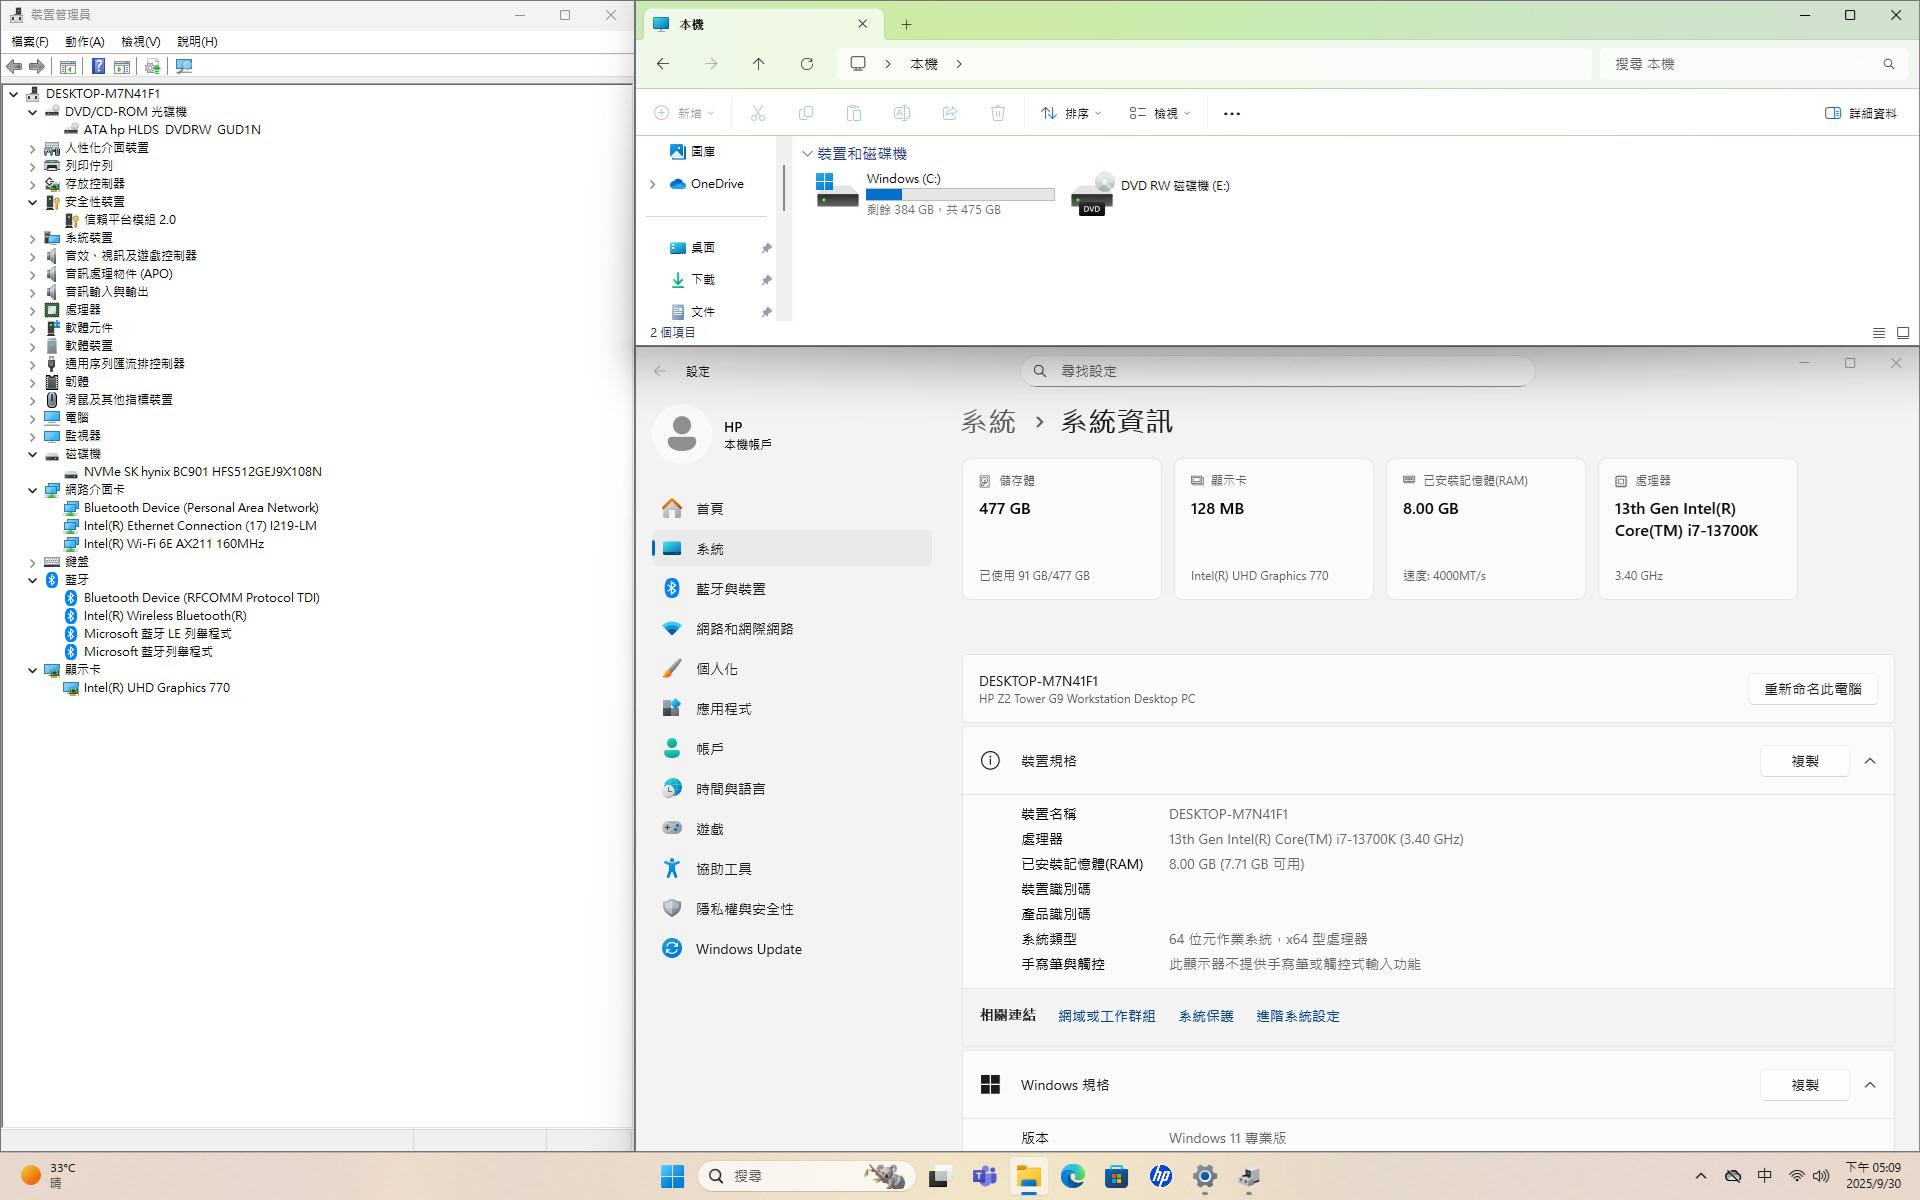1920x1200 pixels.
Task: Collapse the 裝置規格 section chevron
Action: [1869, 761]
